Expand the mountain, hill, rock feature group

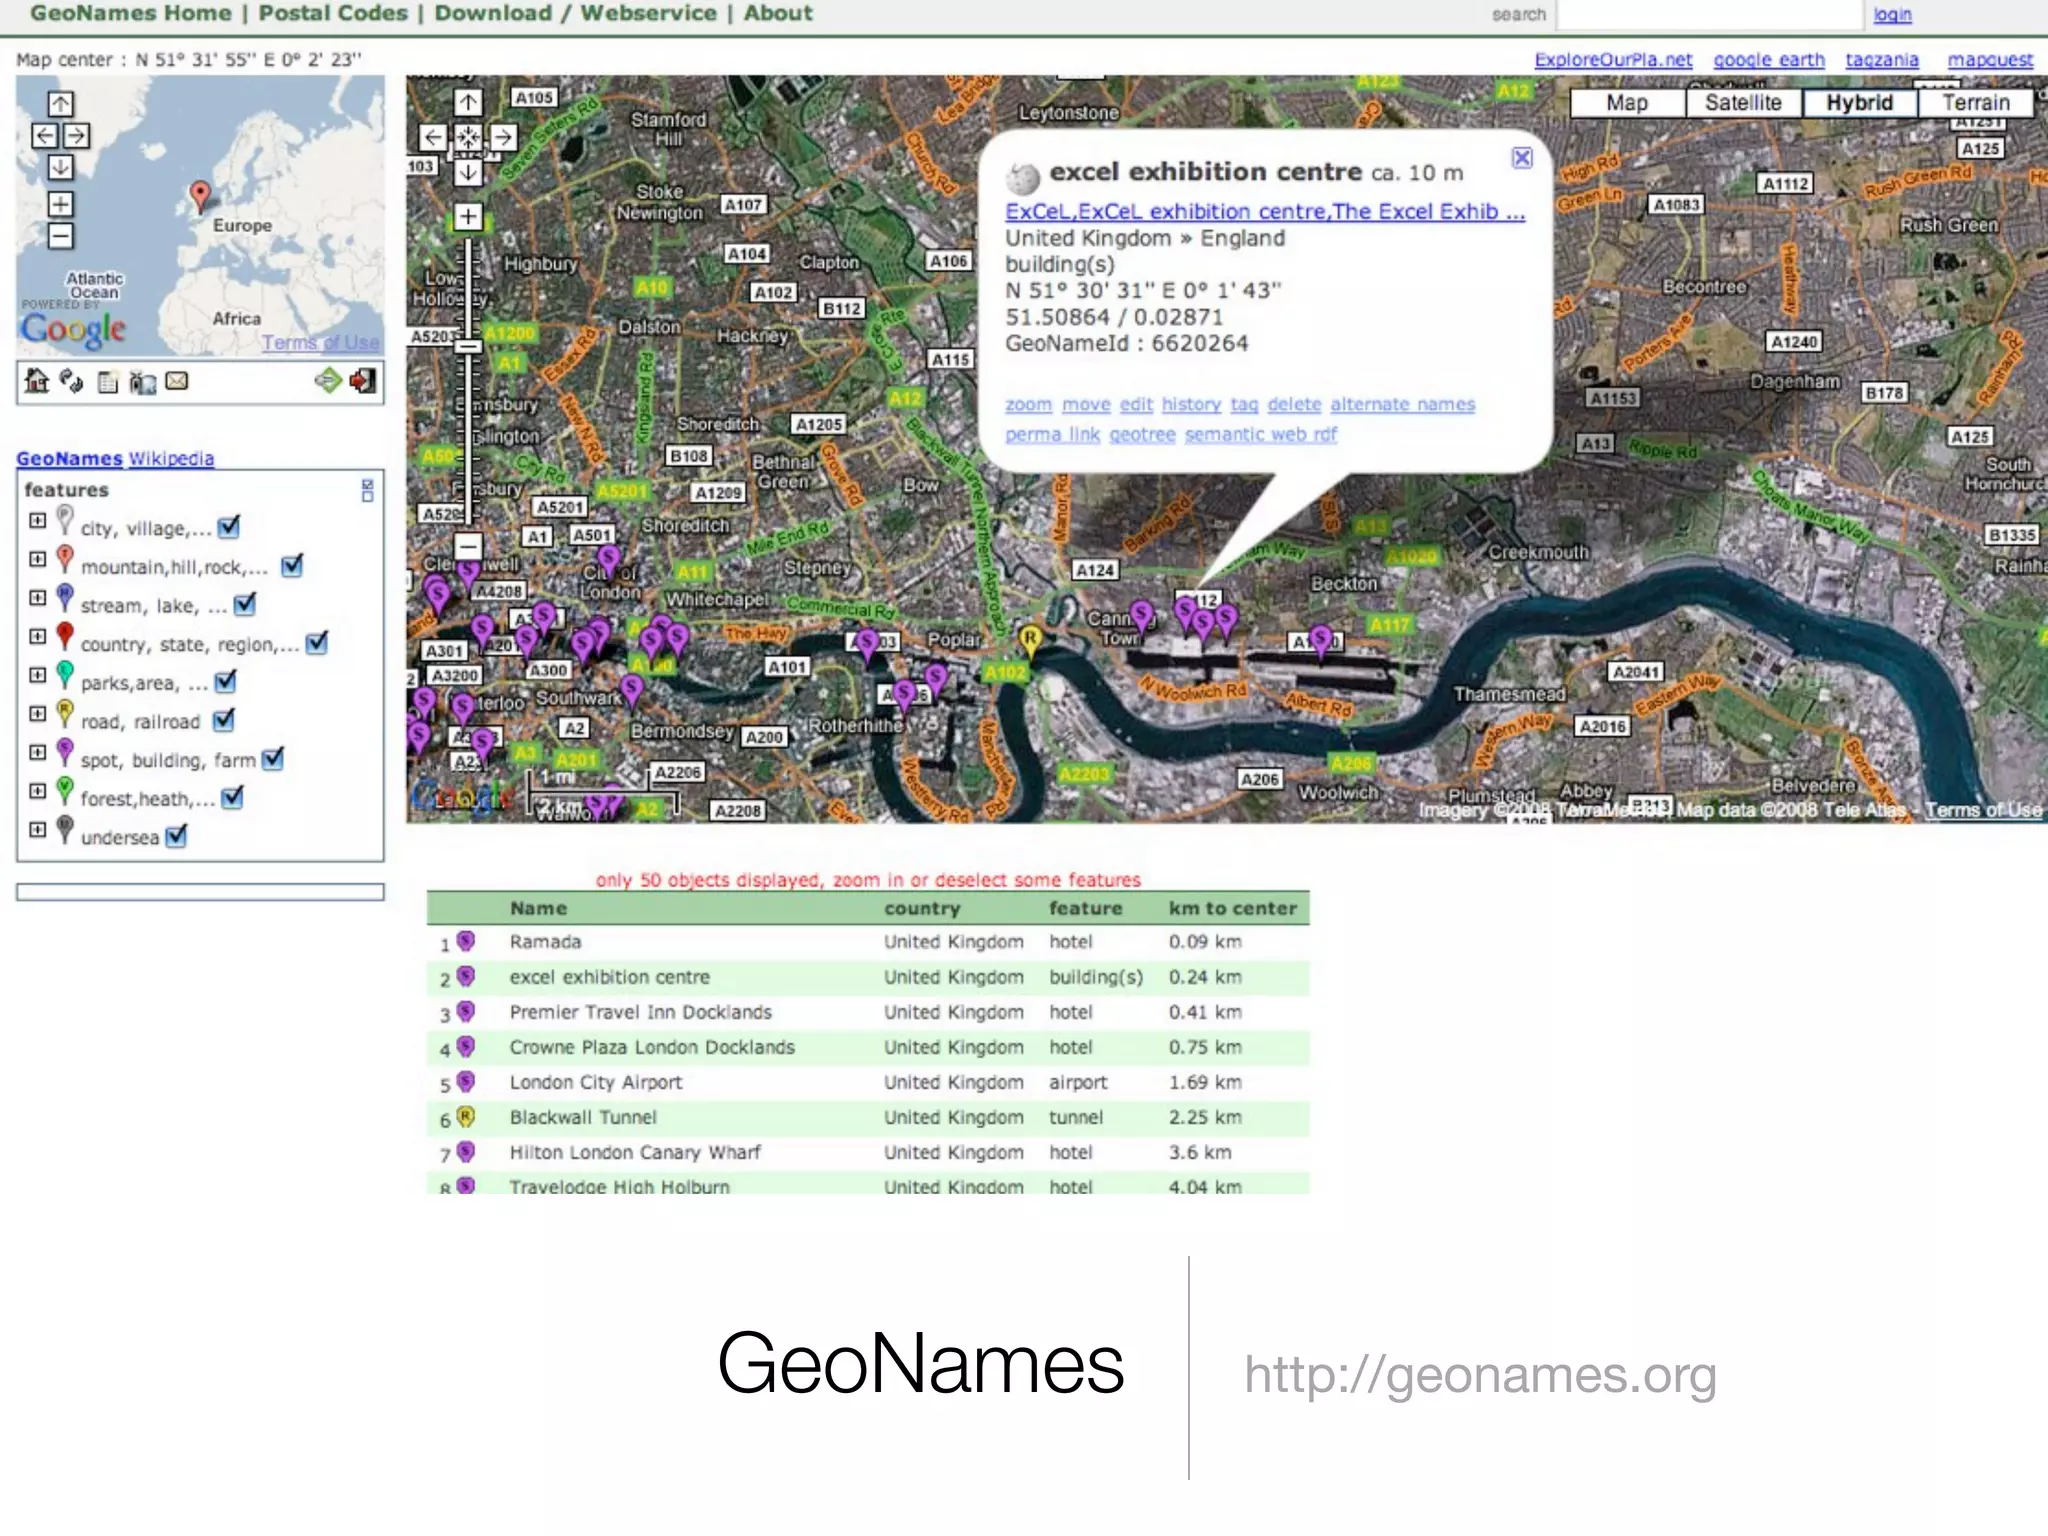[x=38, y=559]
